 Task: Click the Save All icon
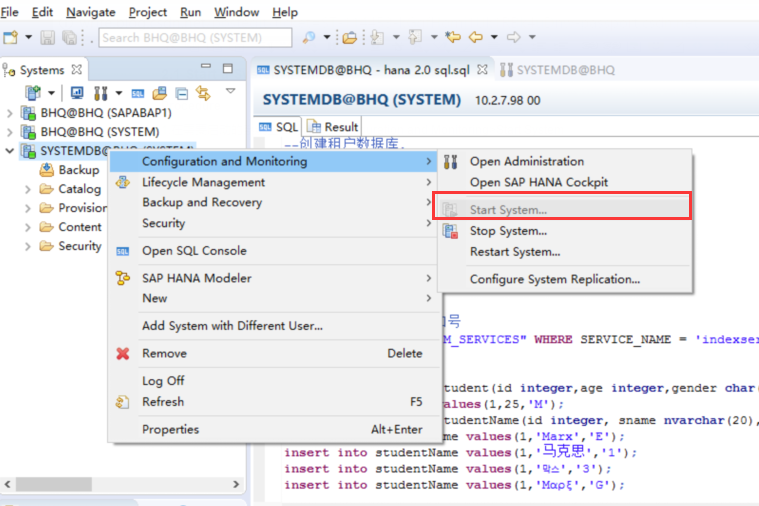point(69,37)
